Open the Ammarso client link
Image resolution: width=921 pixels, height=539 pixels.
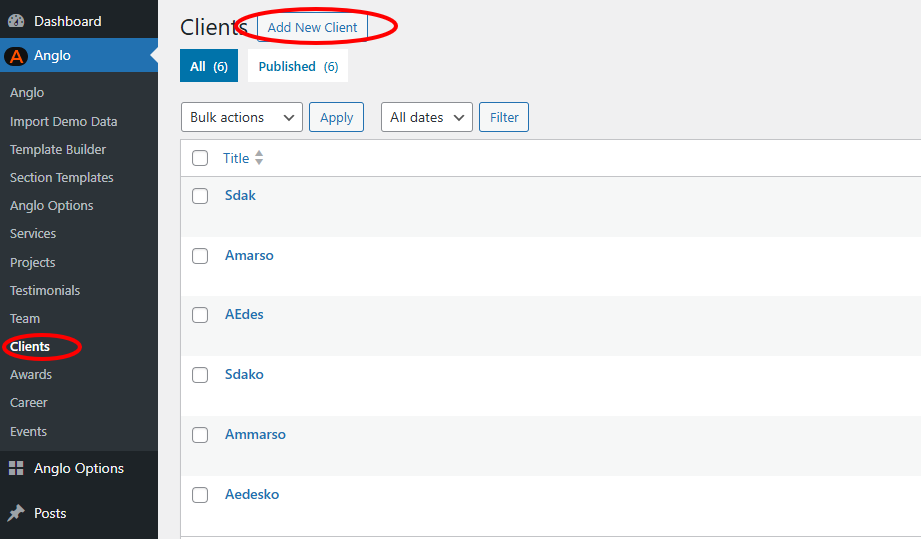[x=255, y=434]
